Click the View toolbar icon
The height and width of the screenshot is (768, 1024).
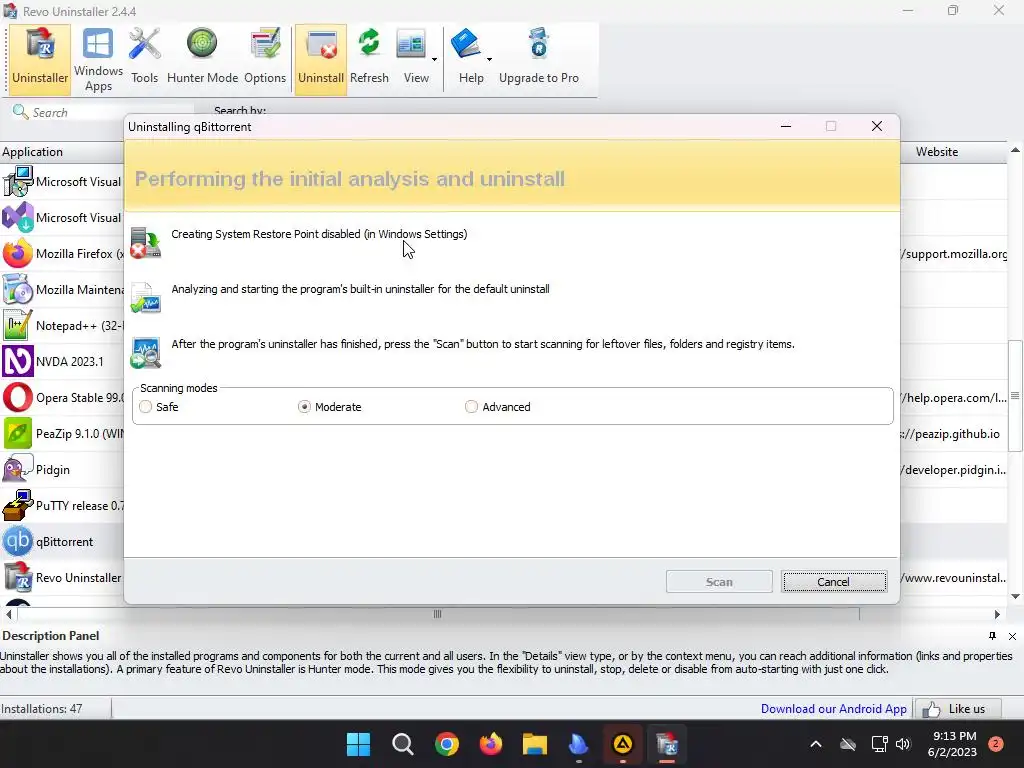coord(411,45)
